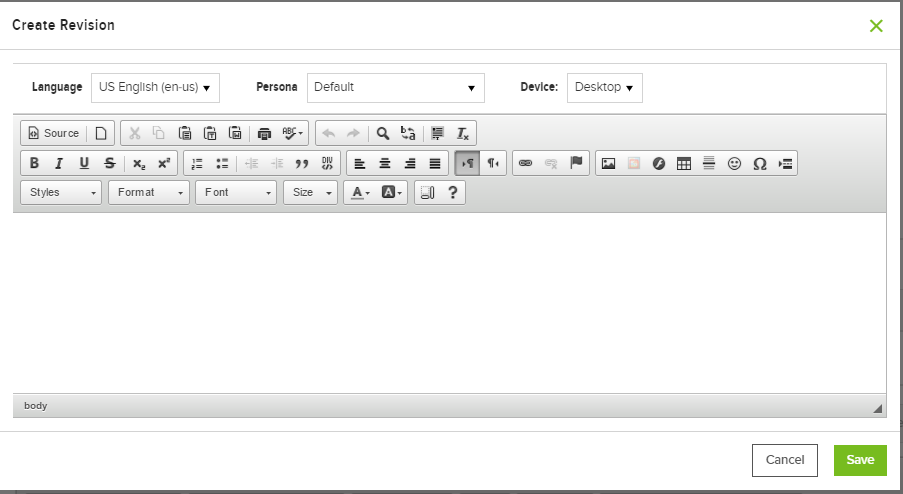Click the Undo arrow
This screenshot has height=494, width=903.
[x=329, y=133]
